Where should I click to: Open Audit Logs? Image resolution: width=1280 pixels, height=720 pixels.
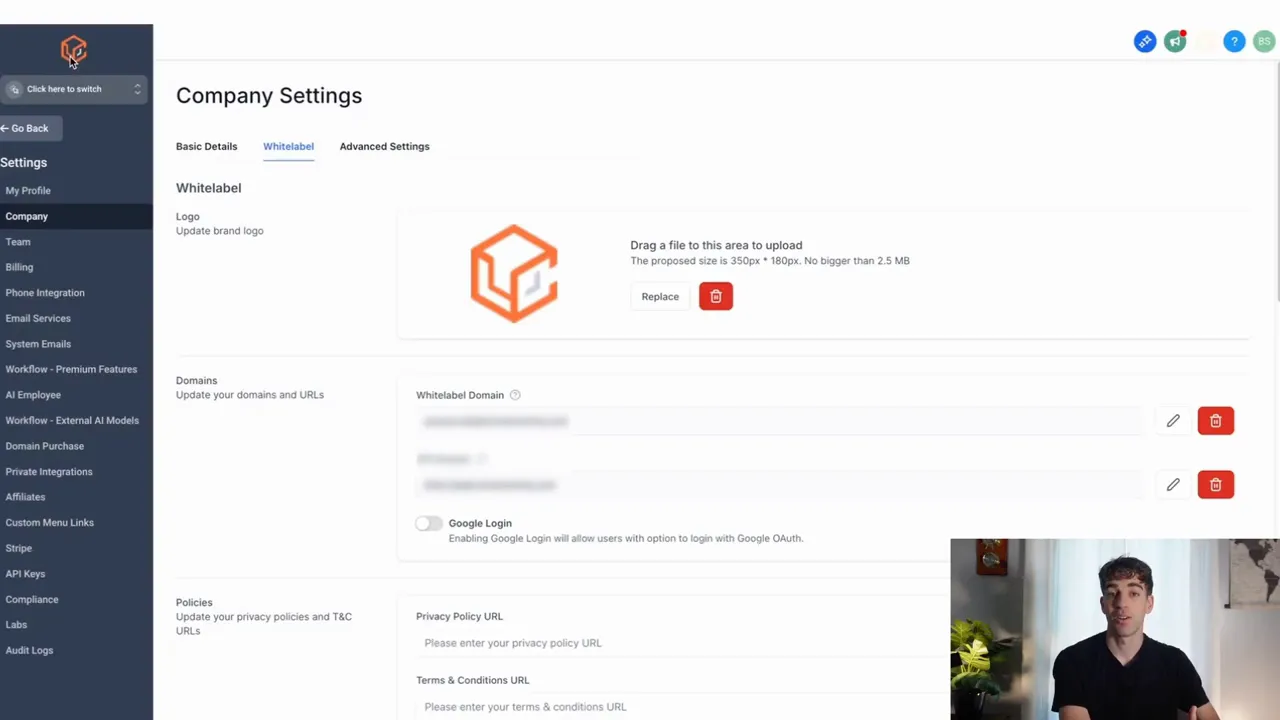pyautogui.click(x=29, y=650)
